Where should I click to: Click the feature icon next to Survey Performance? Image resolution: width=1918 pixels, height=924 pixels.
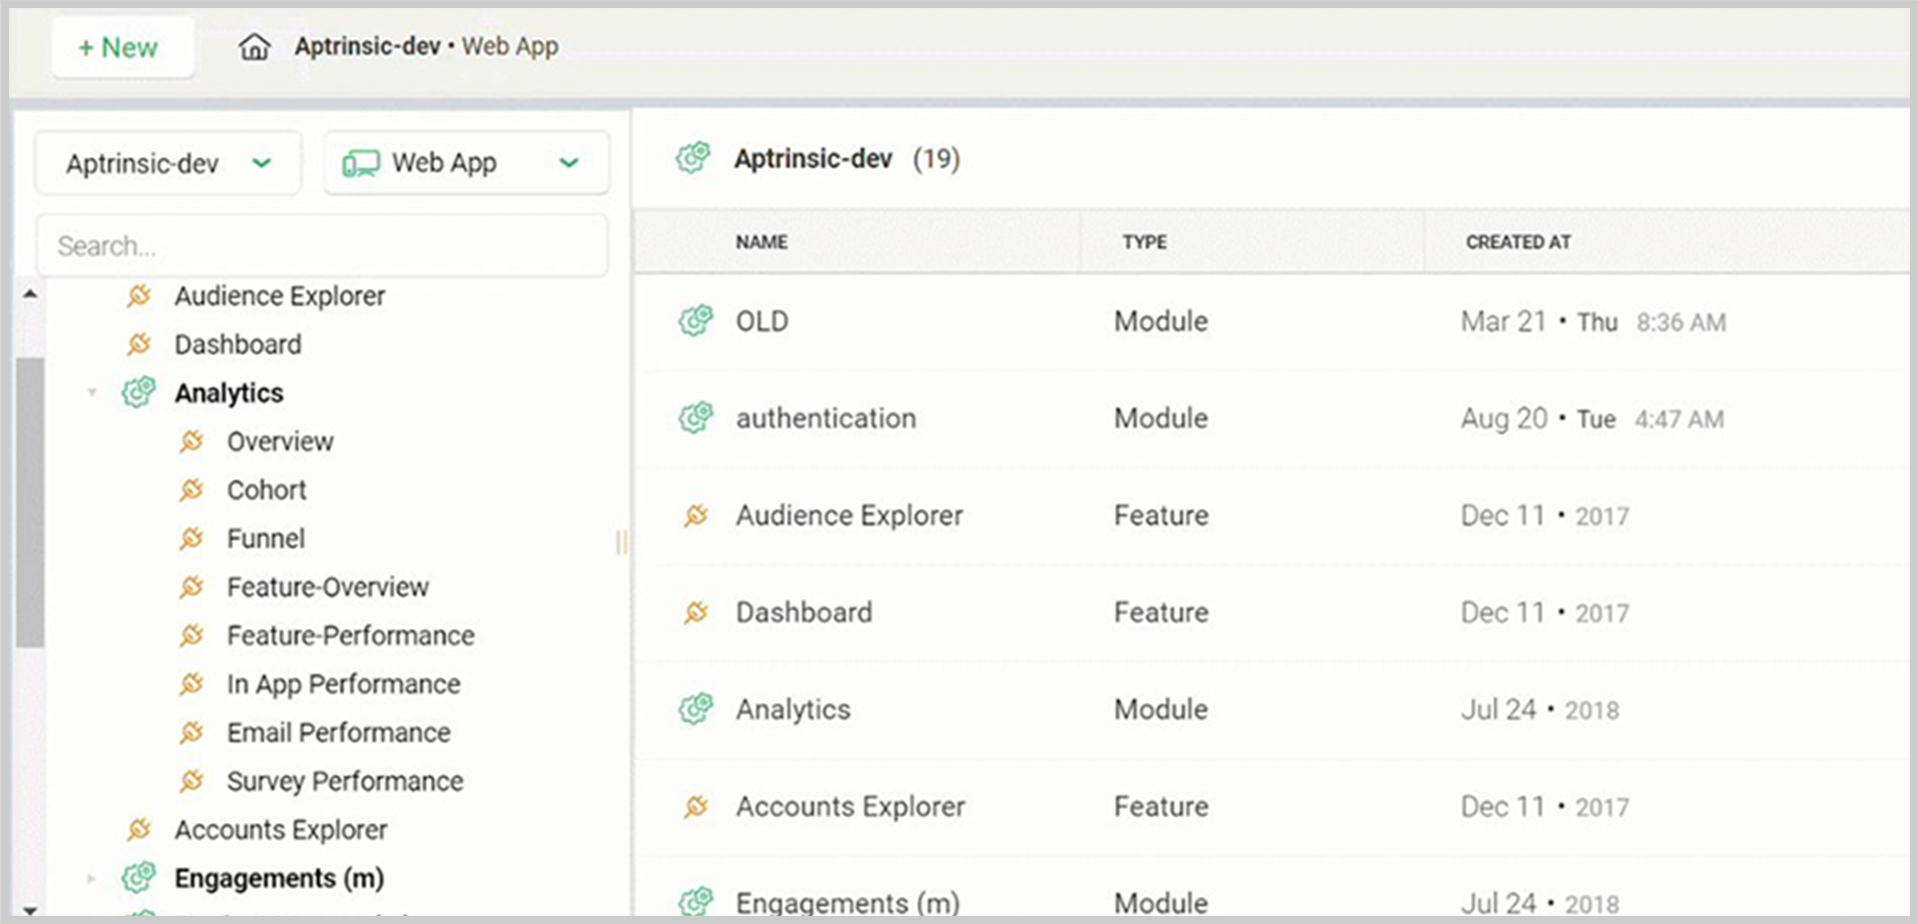point(191,781)
